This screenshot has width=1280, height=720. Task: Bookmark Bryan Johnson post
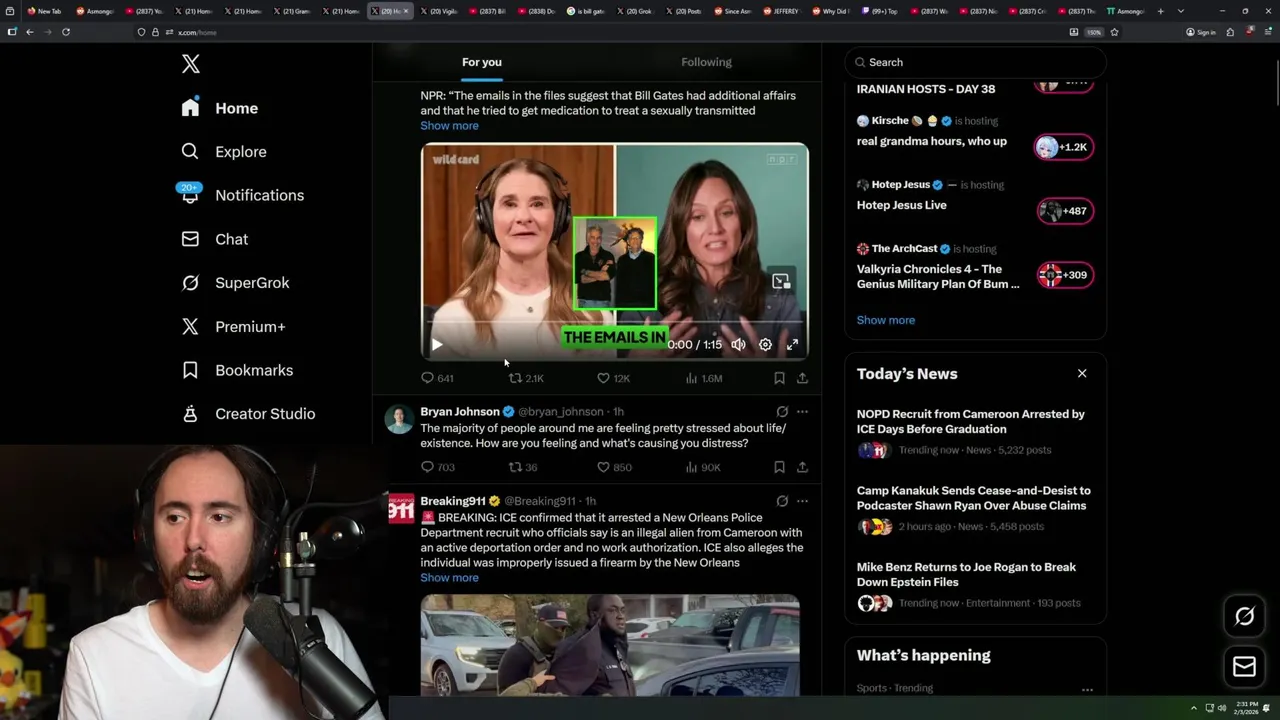(x=779, y=467)
